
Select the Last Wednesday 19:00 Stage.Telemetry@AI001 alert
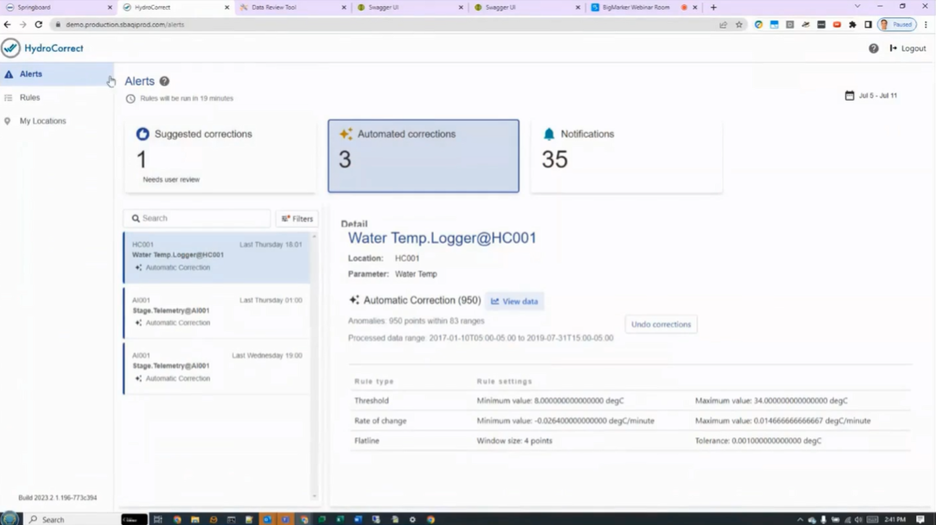(217, 367)
